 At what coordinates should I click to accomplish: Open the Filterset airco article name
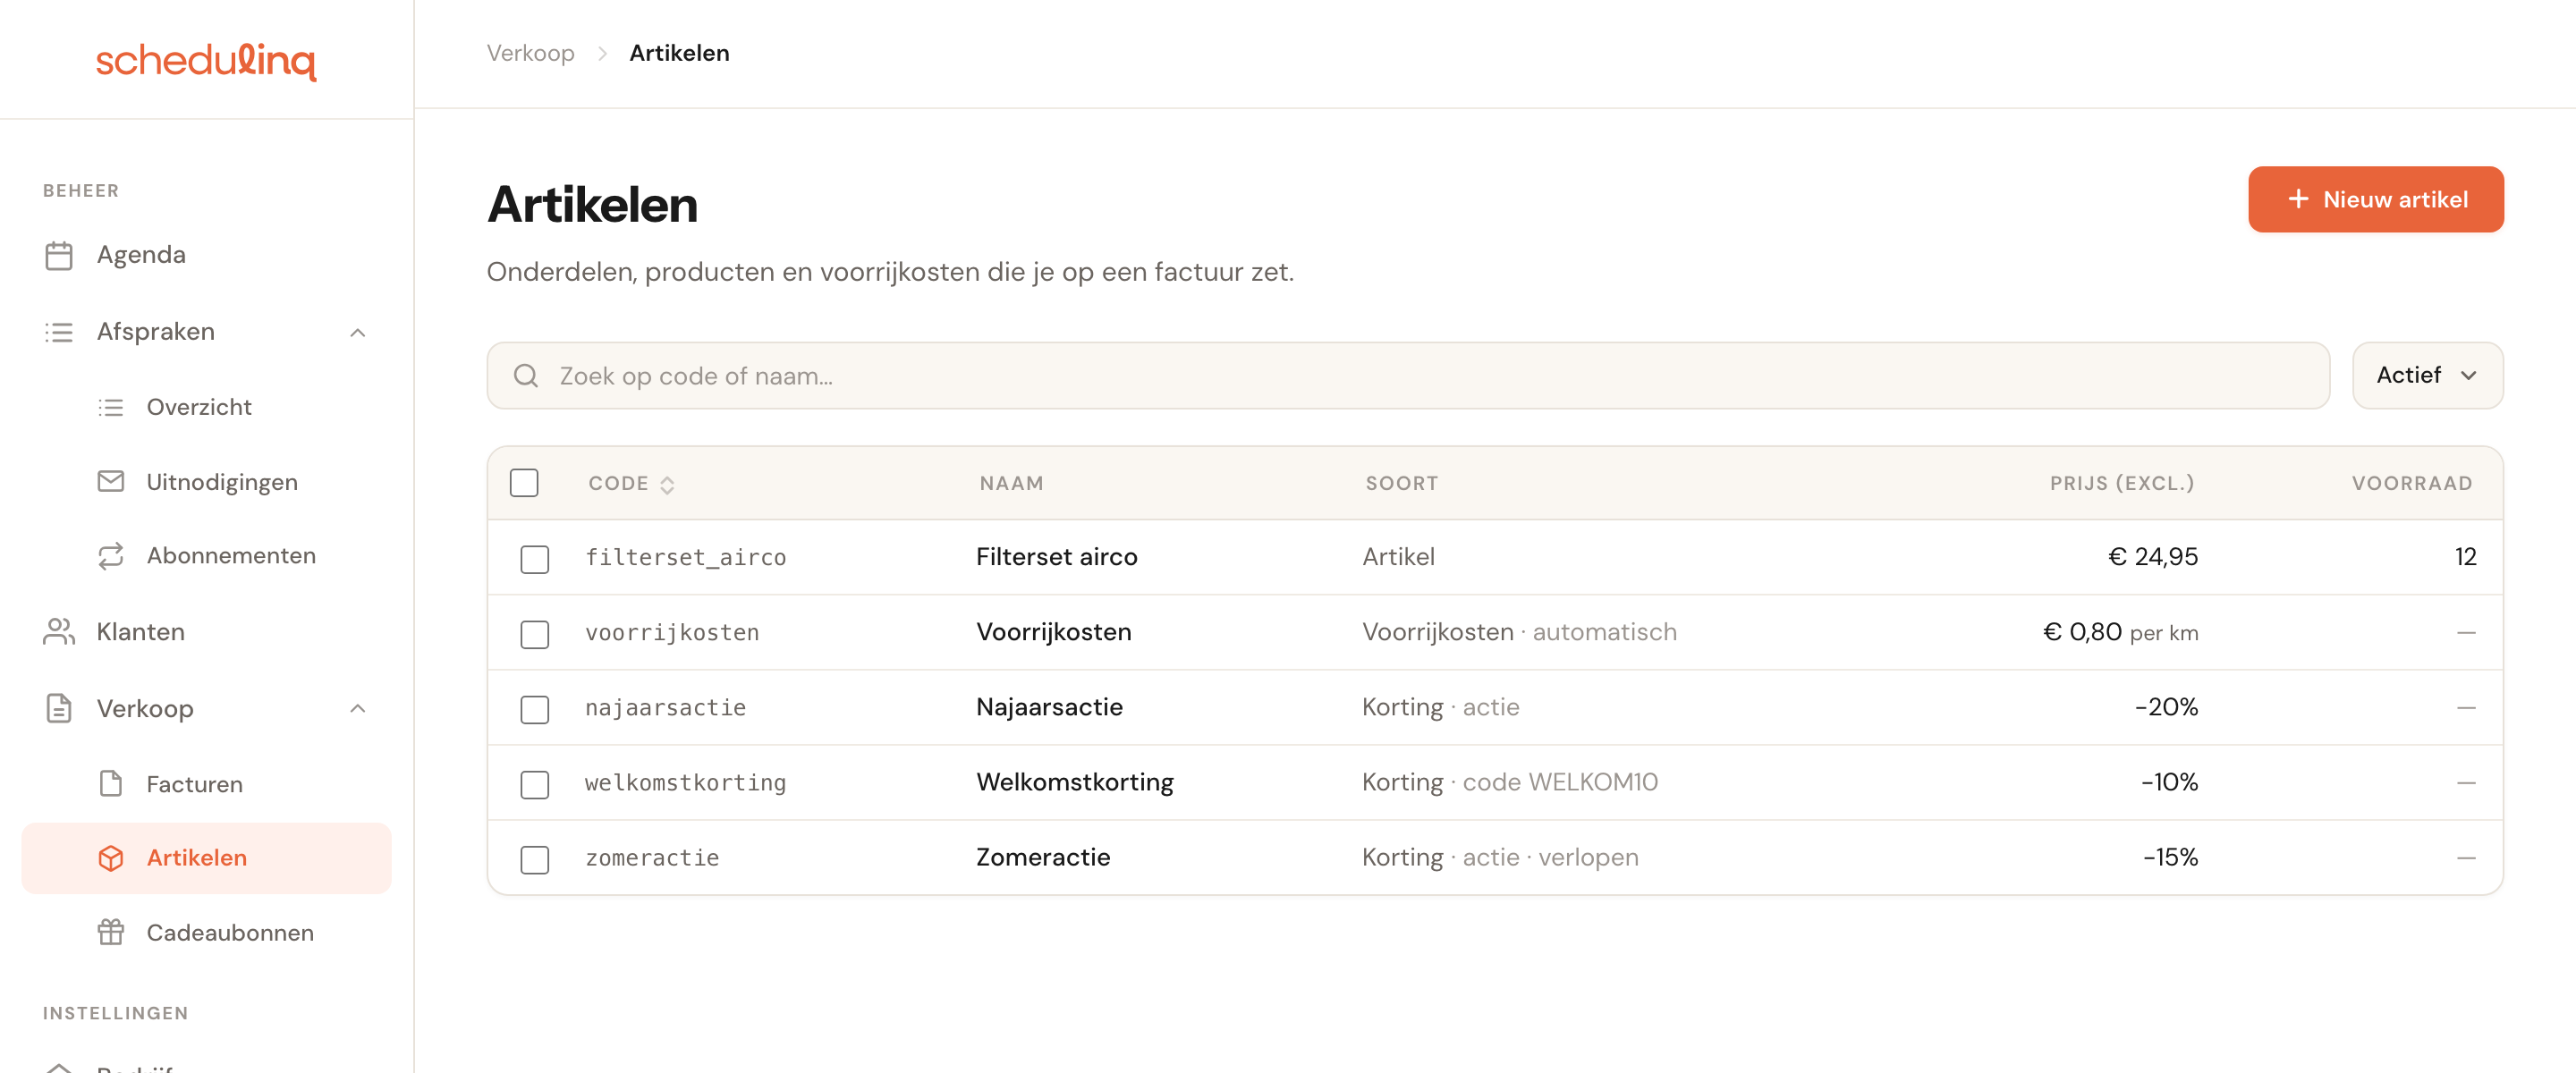pyautogui.click(x=1056, y=557)
